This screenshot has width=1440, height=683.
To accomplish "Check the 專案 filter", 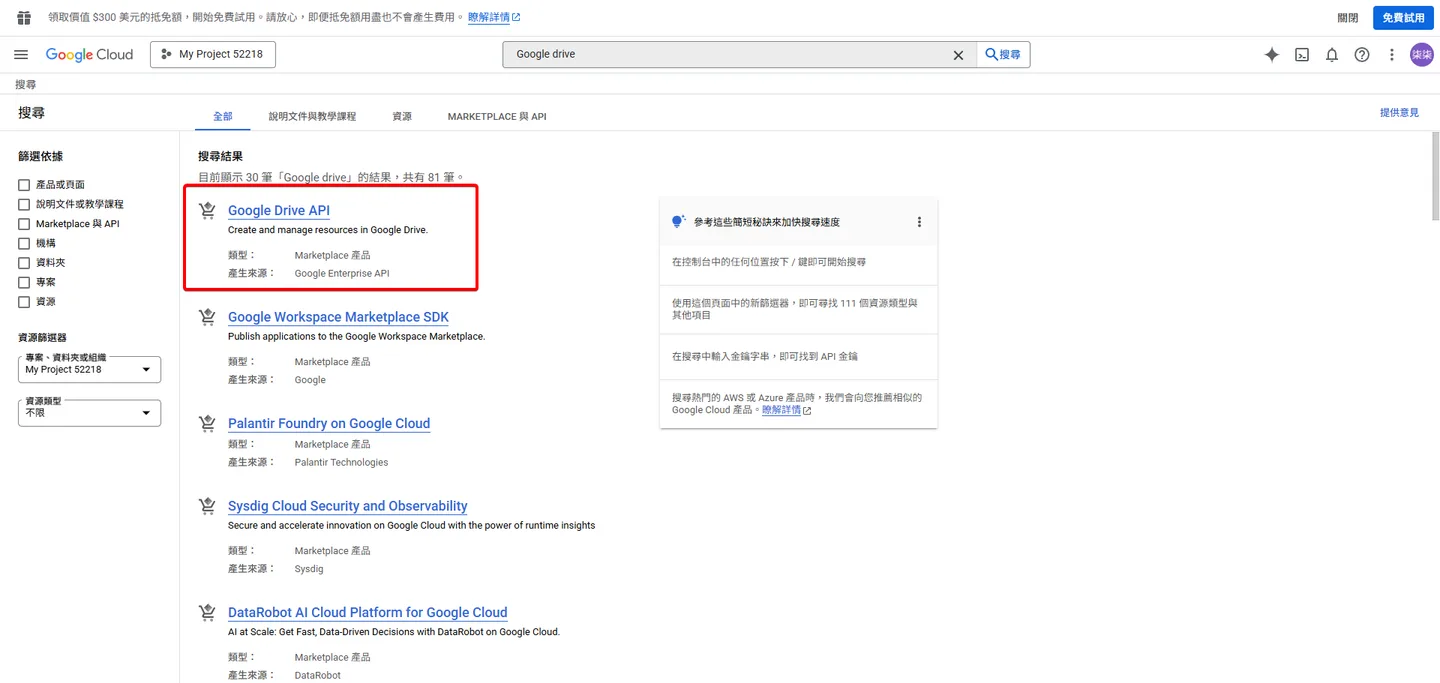I will 24,282.
